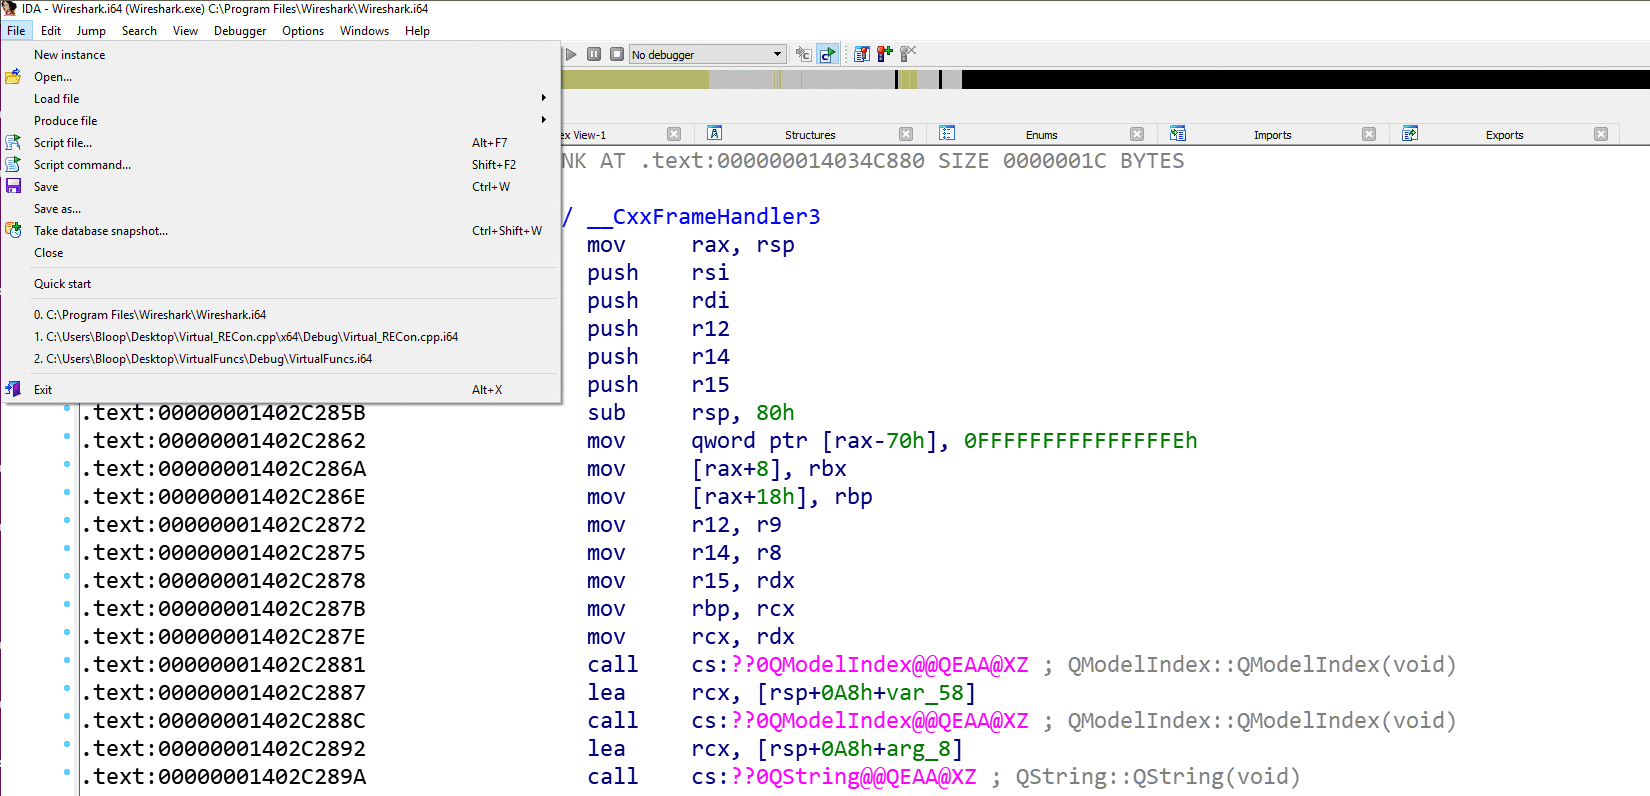
Task: Open the Edit menu
Action: 51,31
